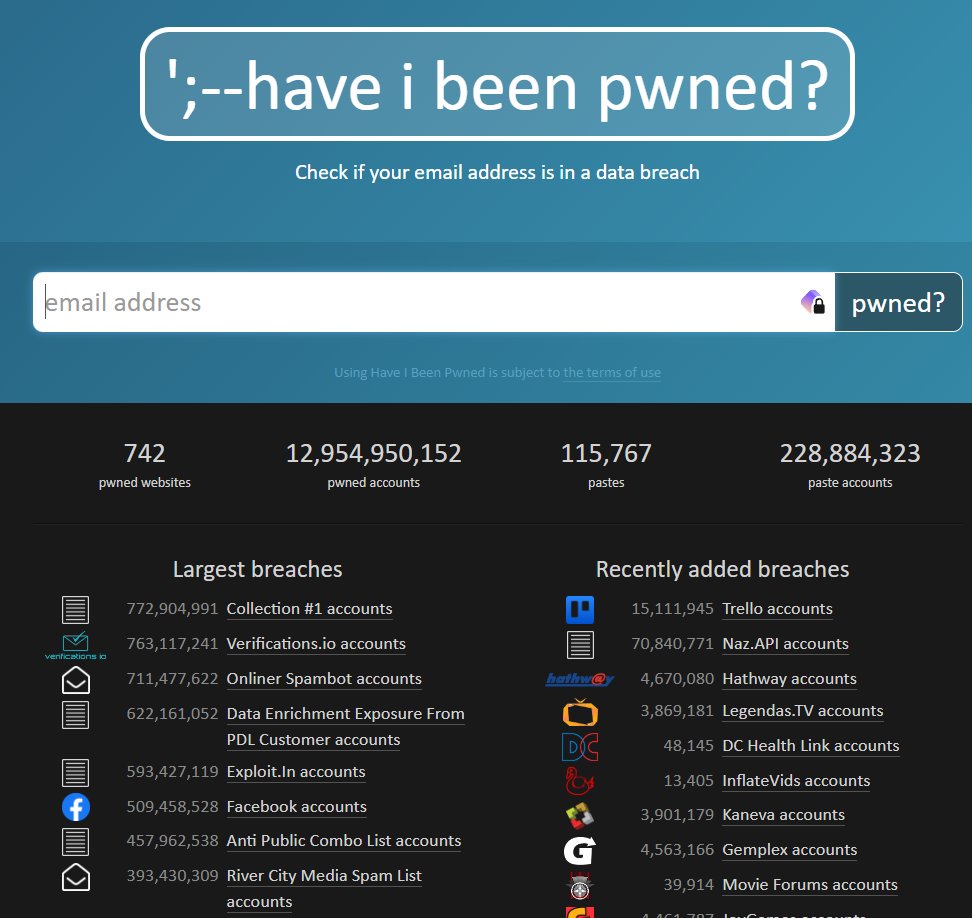This screenshot has width=972, height=918.
Task: Click the Legendas.TV television icon
Action: pos(580,712)
